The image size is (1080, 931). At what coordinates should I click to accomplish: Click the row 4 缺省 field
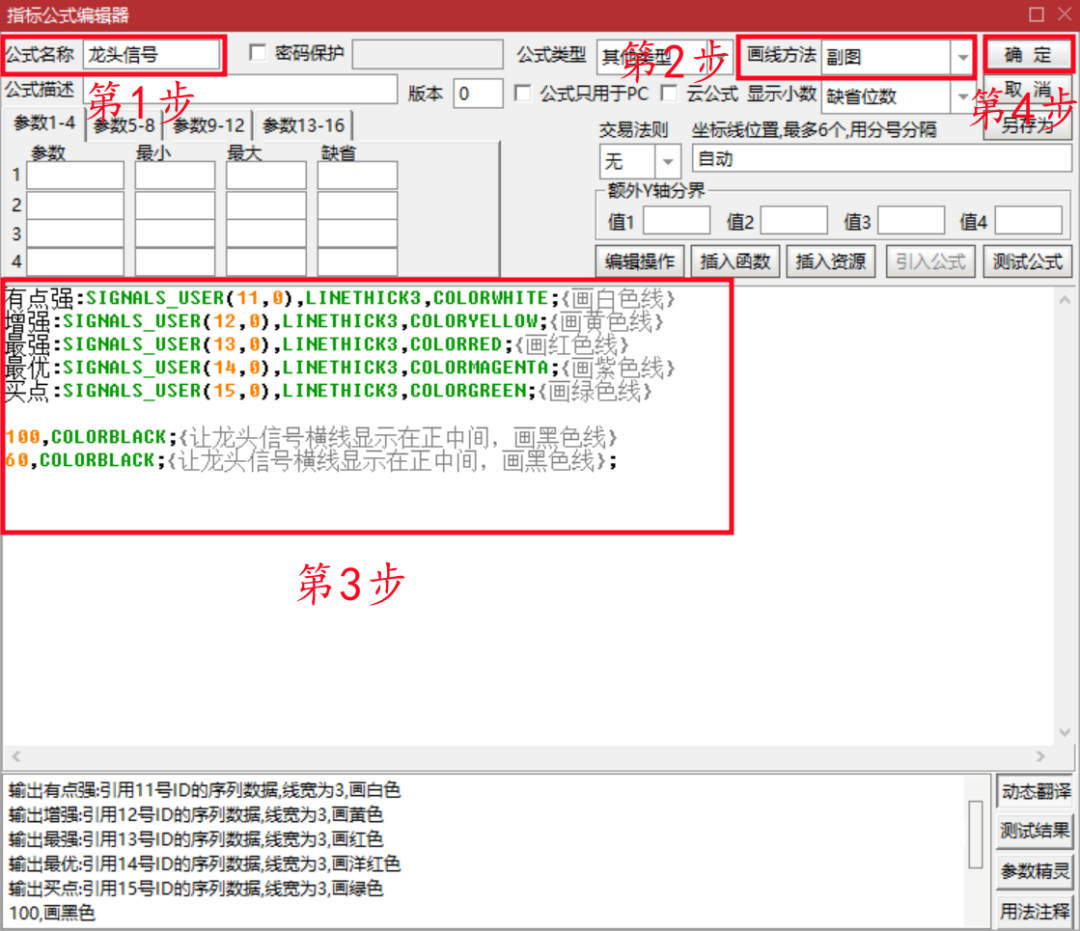tap(357, 262)
